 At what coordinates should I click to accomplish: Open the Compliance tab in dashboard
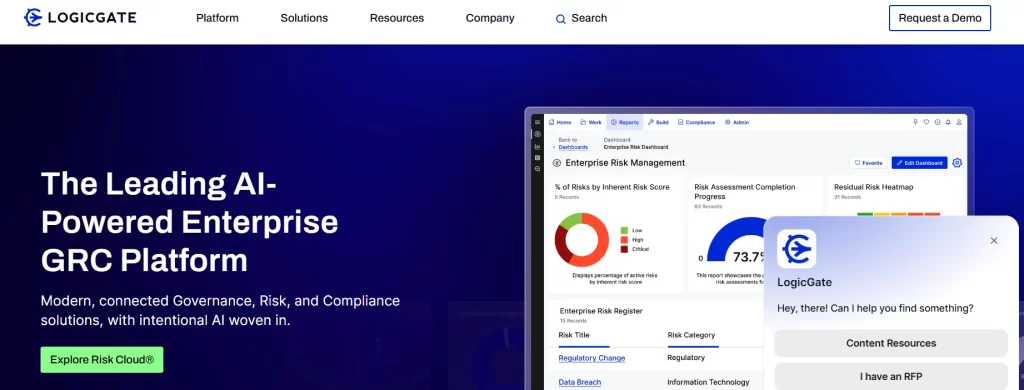pos(696,122)
